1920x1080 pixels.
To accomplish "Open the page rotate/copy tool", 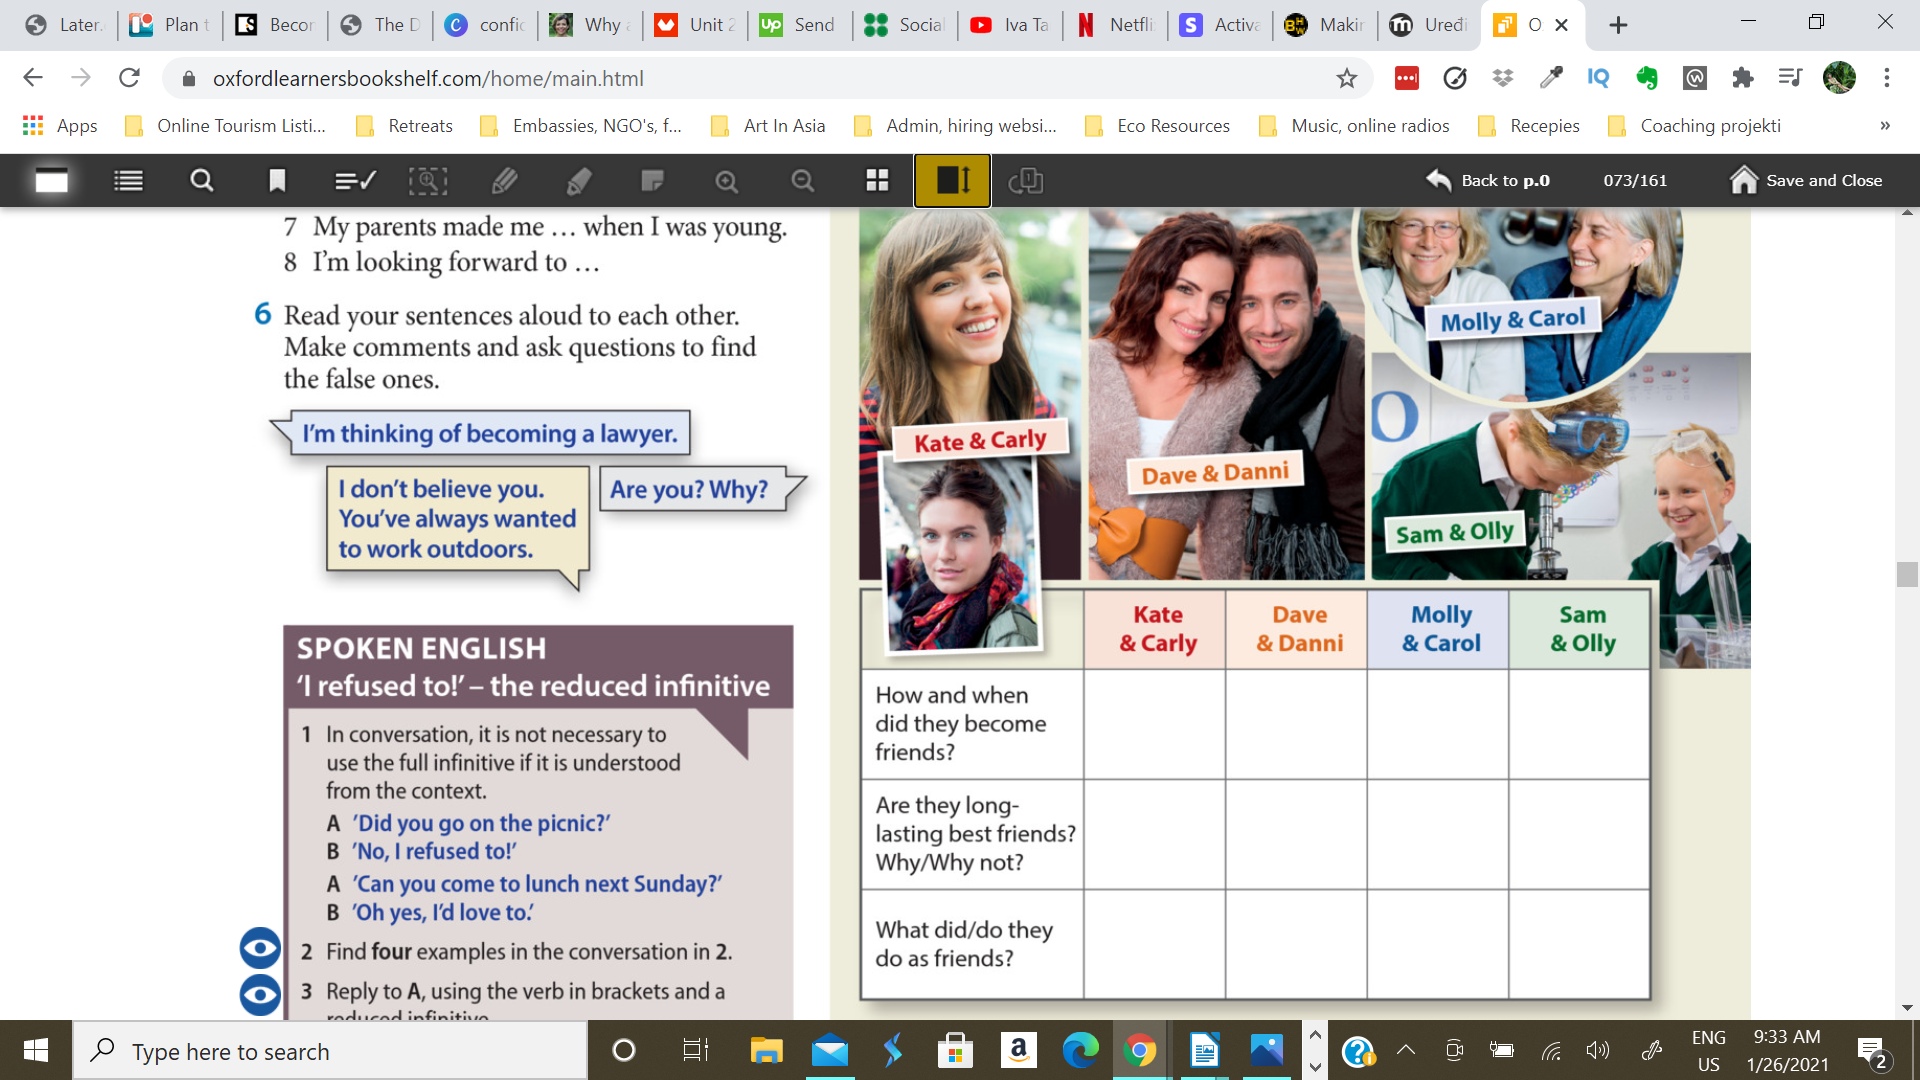I will [1026, 181].
